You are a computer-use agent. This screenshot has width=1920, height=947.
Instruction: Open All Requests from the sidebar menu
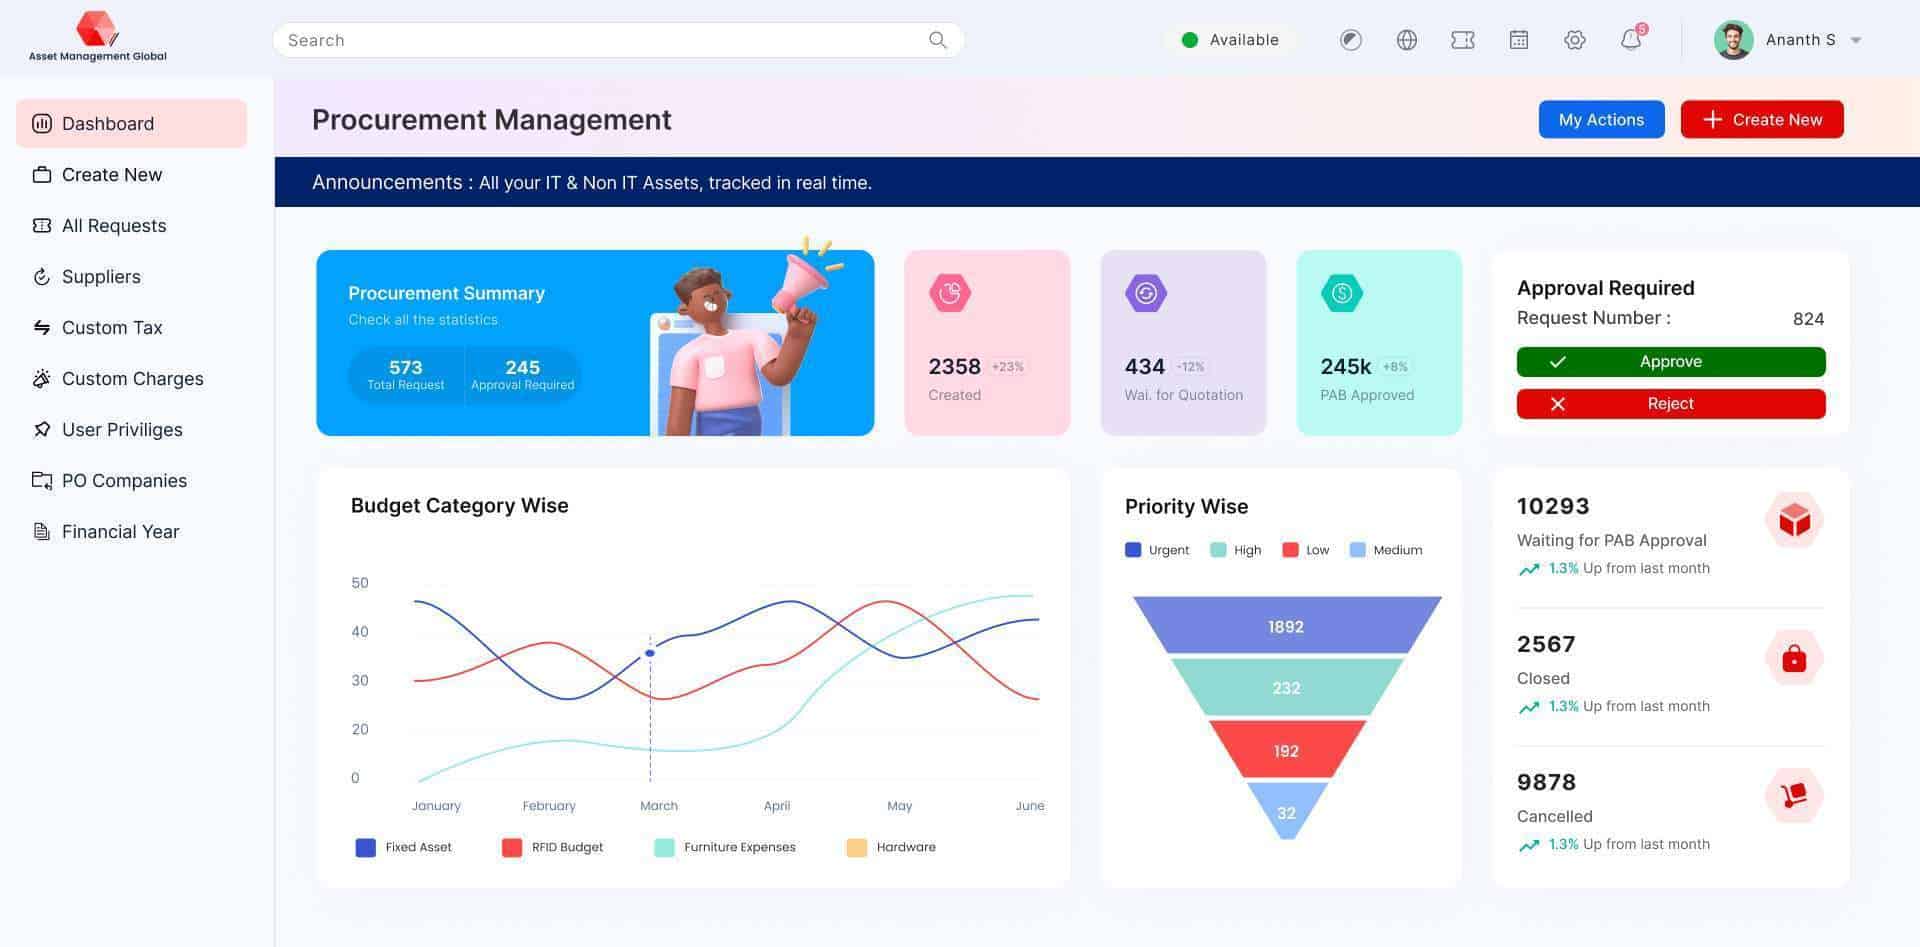coord(113,225)
